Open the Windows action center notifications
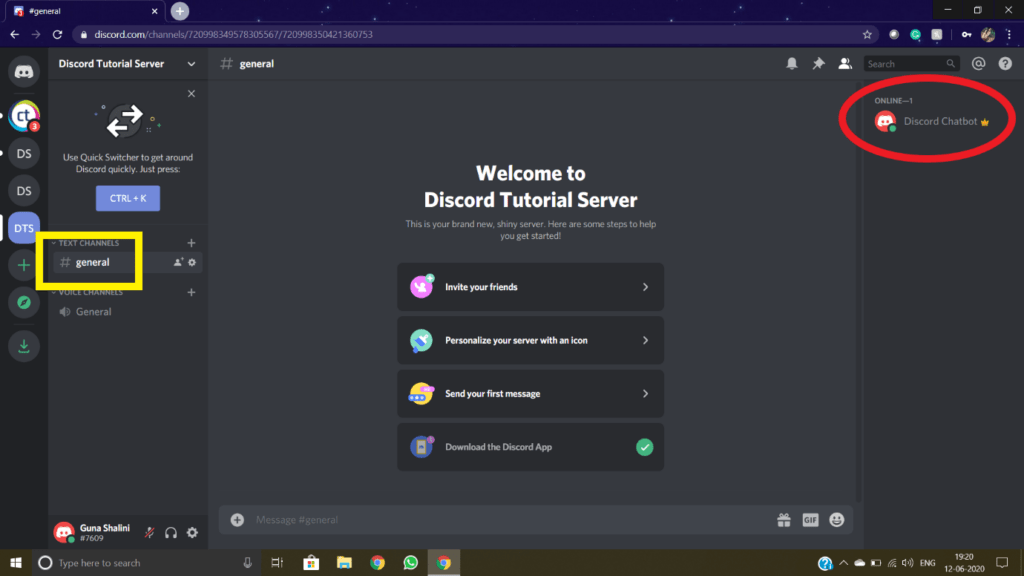 [x=1002, y=563]
